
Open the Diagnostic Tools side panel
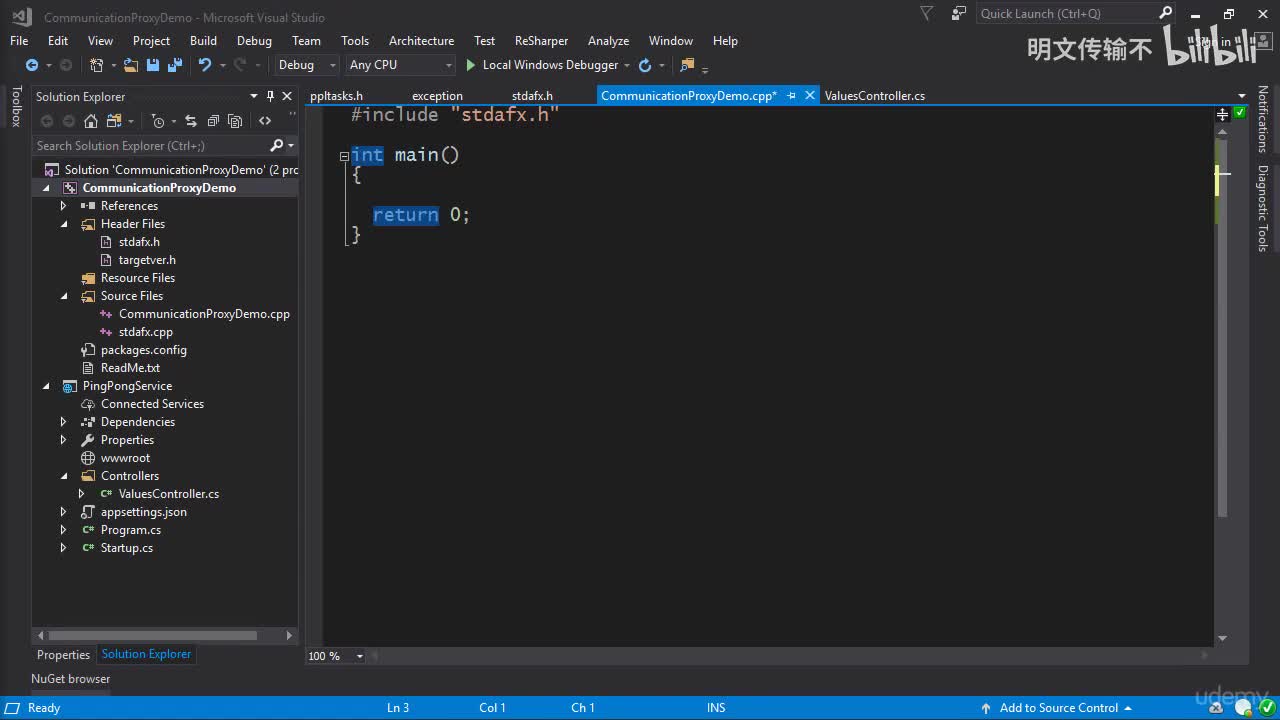(1263, 208)
